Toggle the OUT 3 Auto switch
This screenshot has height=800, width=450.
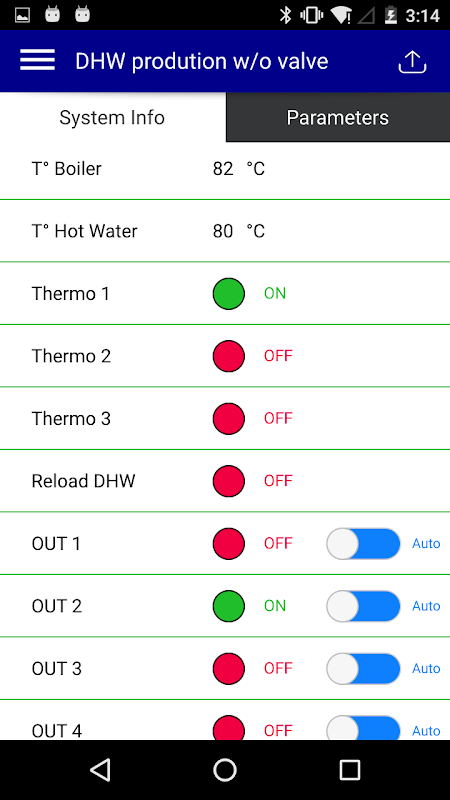(x=363, y=669)
